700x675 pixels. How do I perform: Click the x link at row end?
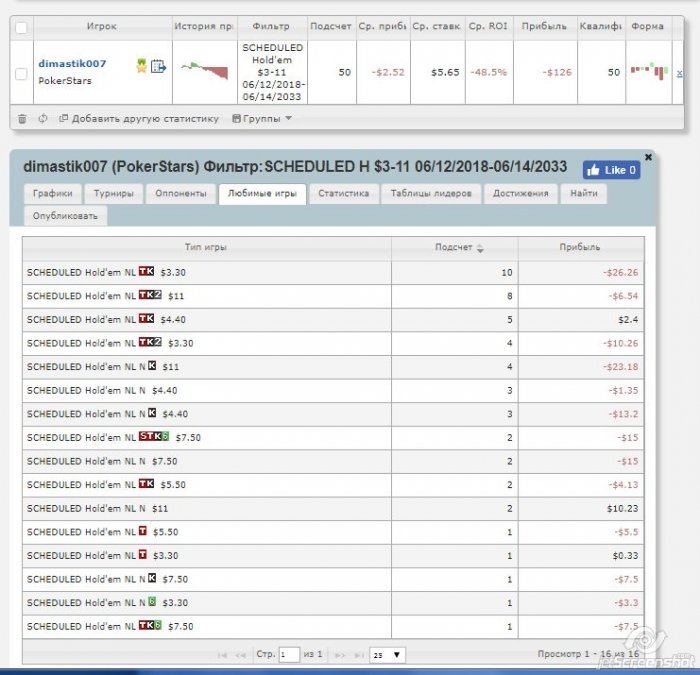click(x=679, y=73)
